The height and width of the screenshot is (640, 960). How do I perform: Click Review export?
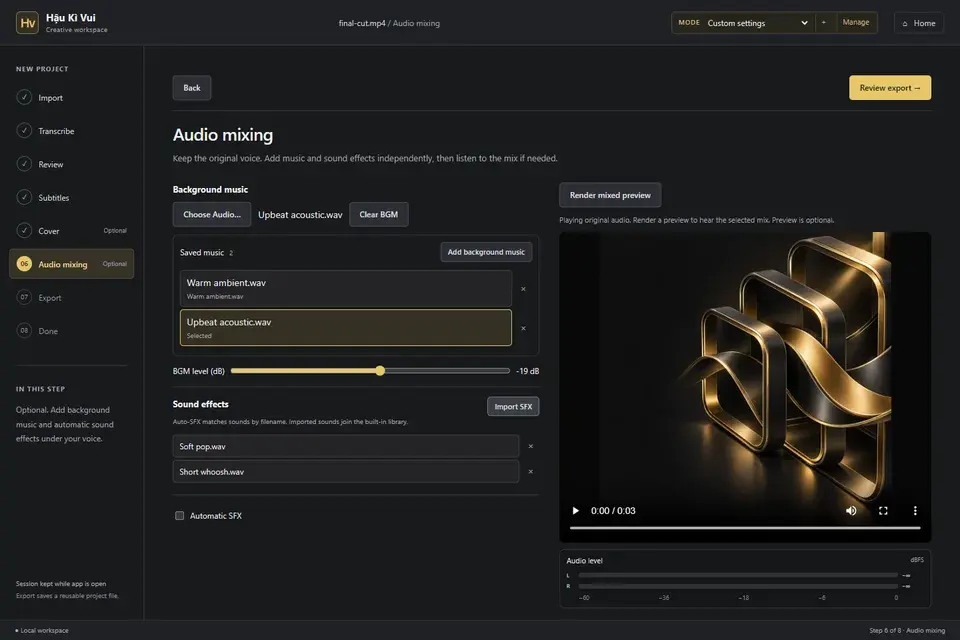pyautogui.click(x=890, y=88)
